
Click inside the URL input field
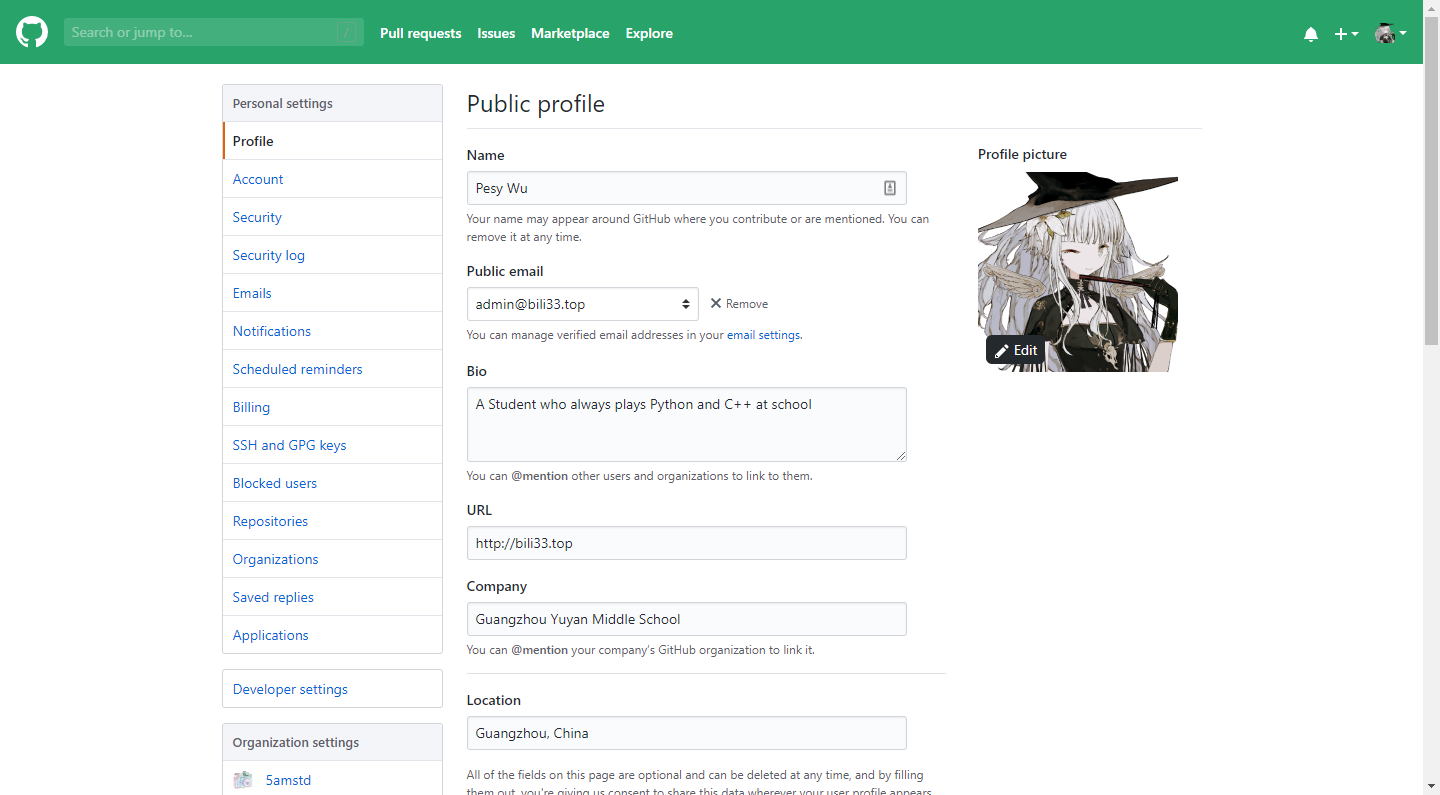[686, 543]
